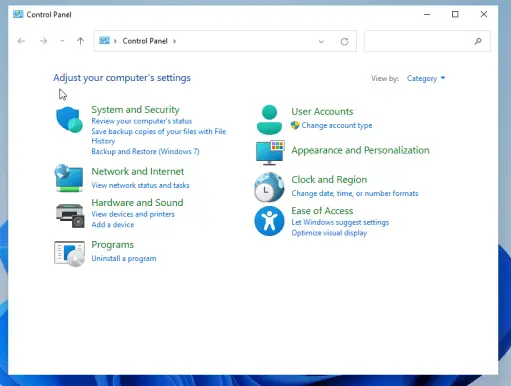The image size is (511, 386).
Task: Maximize the Control Panel window
Action: point(455,14)
